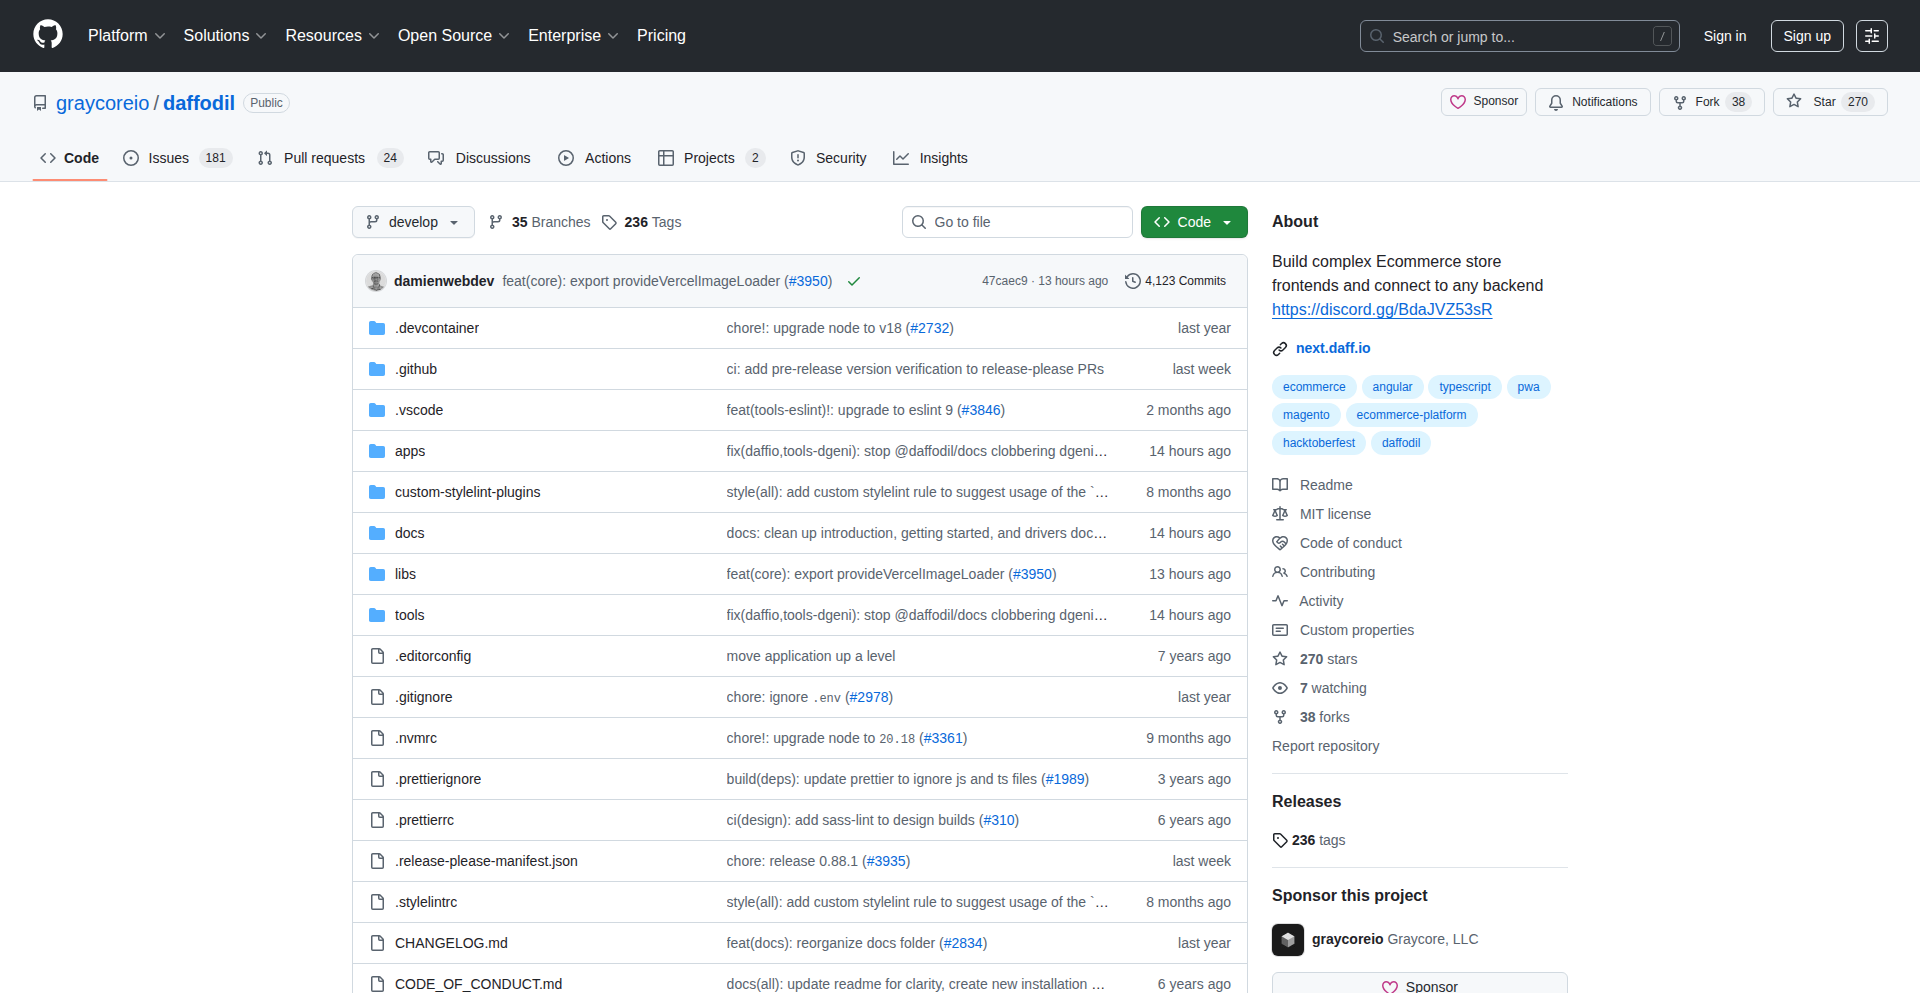
Task: Select the angular topic tag
Action: (x=1392, y=387)
